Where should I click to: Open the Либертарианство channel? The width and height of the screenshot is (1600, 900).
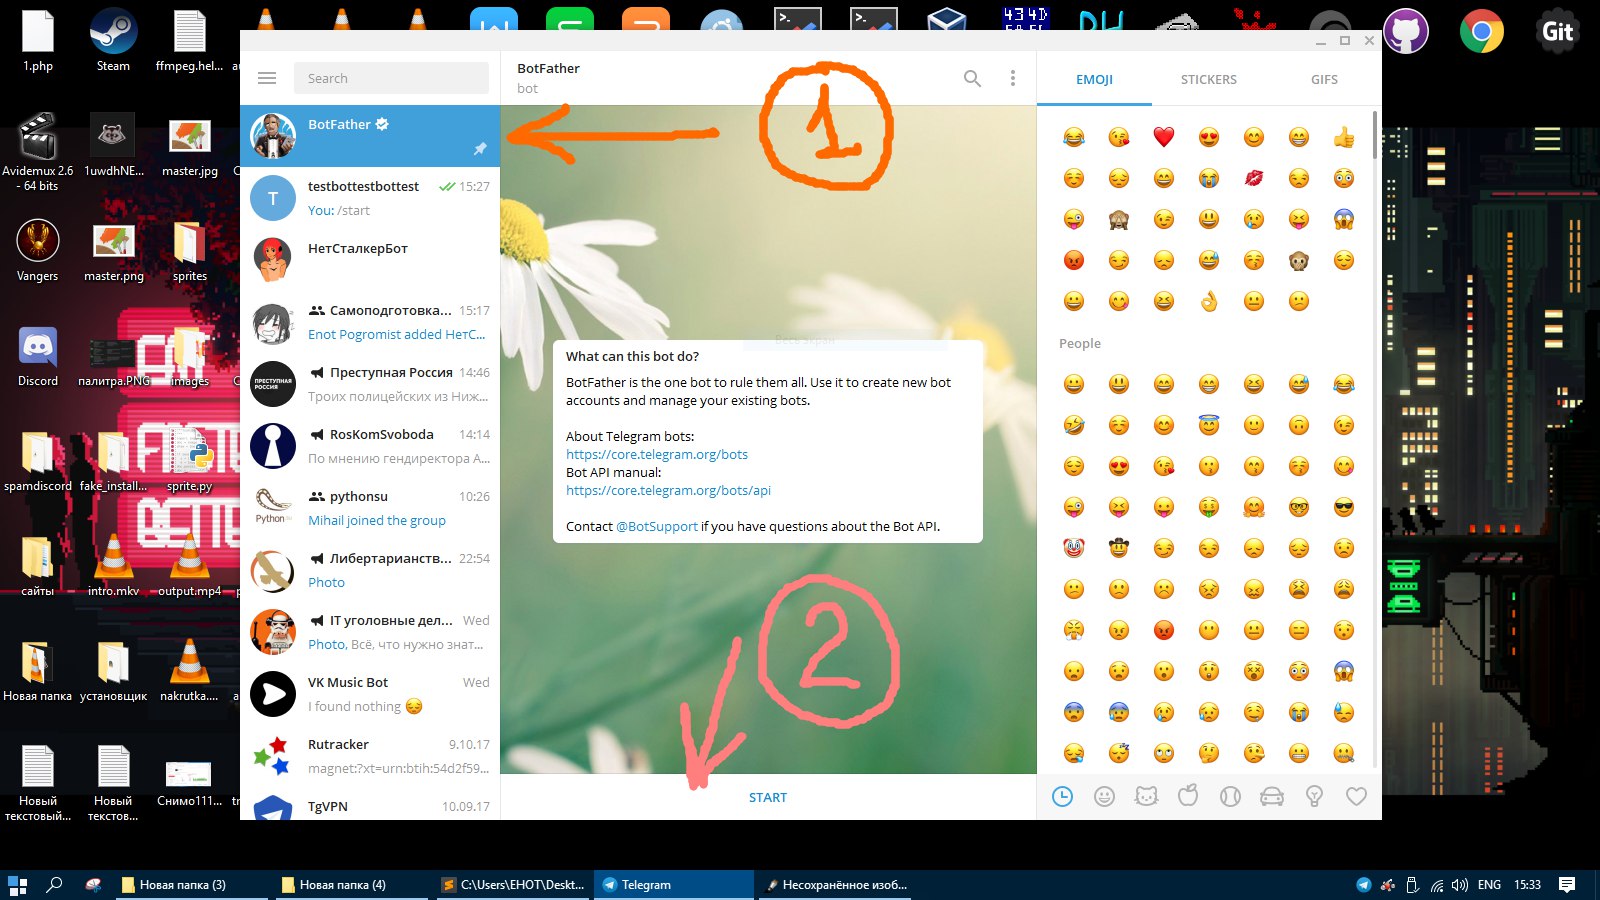tap(370, 570)
